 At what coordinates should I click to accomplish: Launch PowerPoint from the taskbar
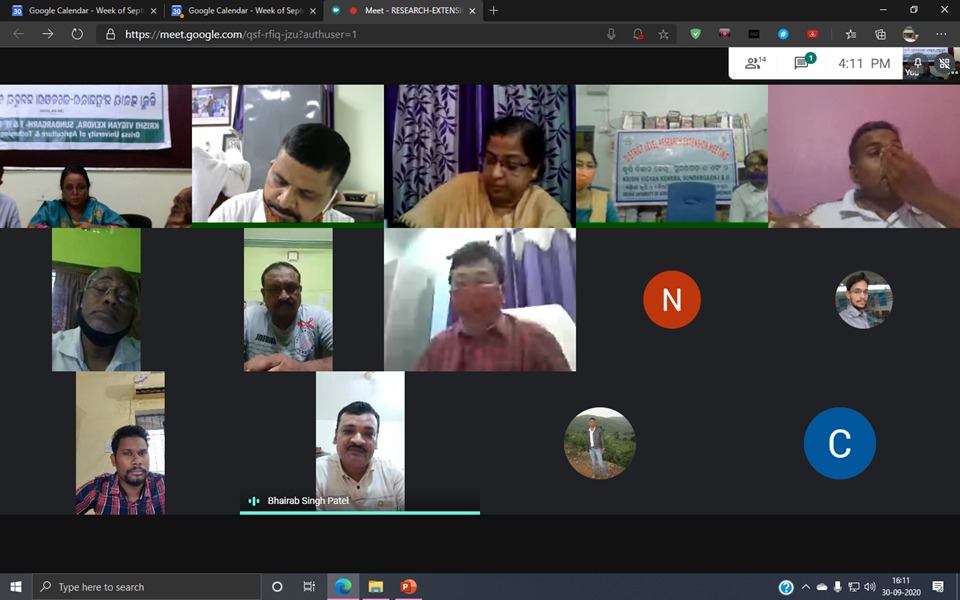coord(408,587)
